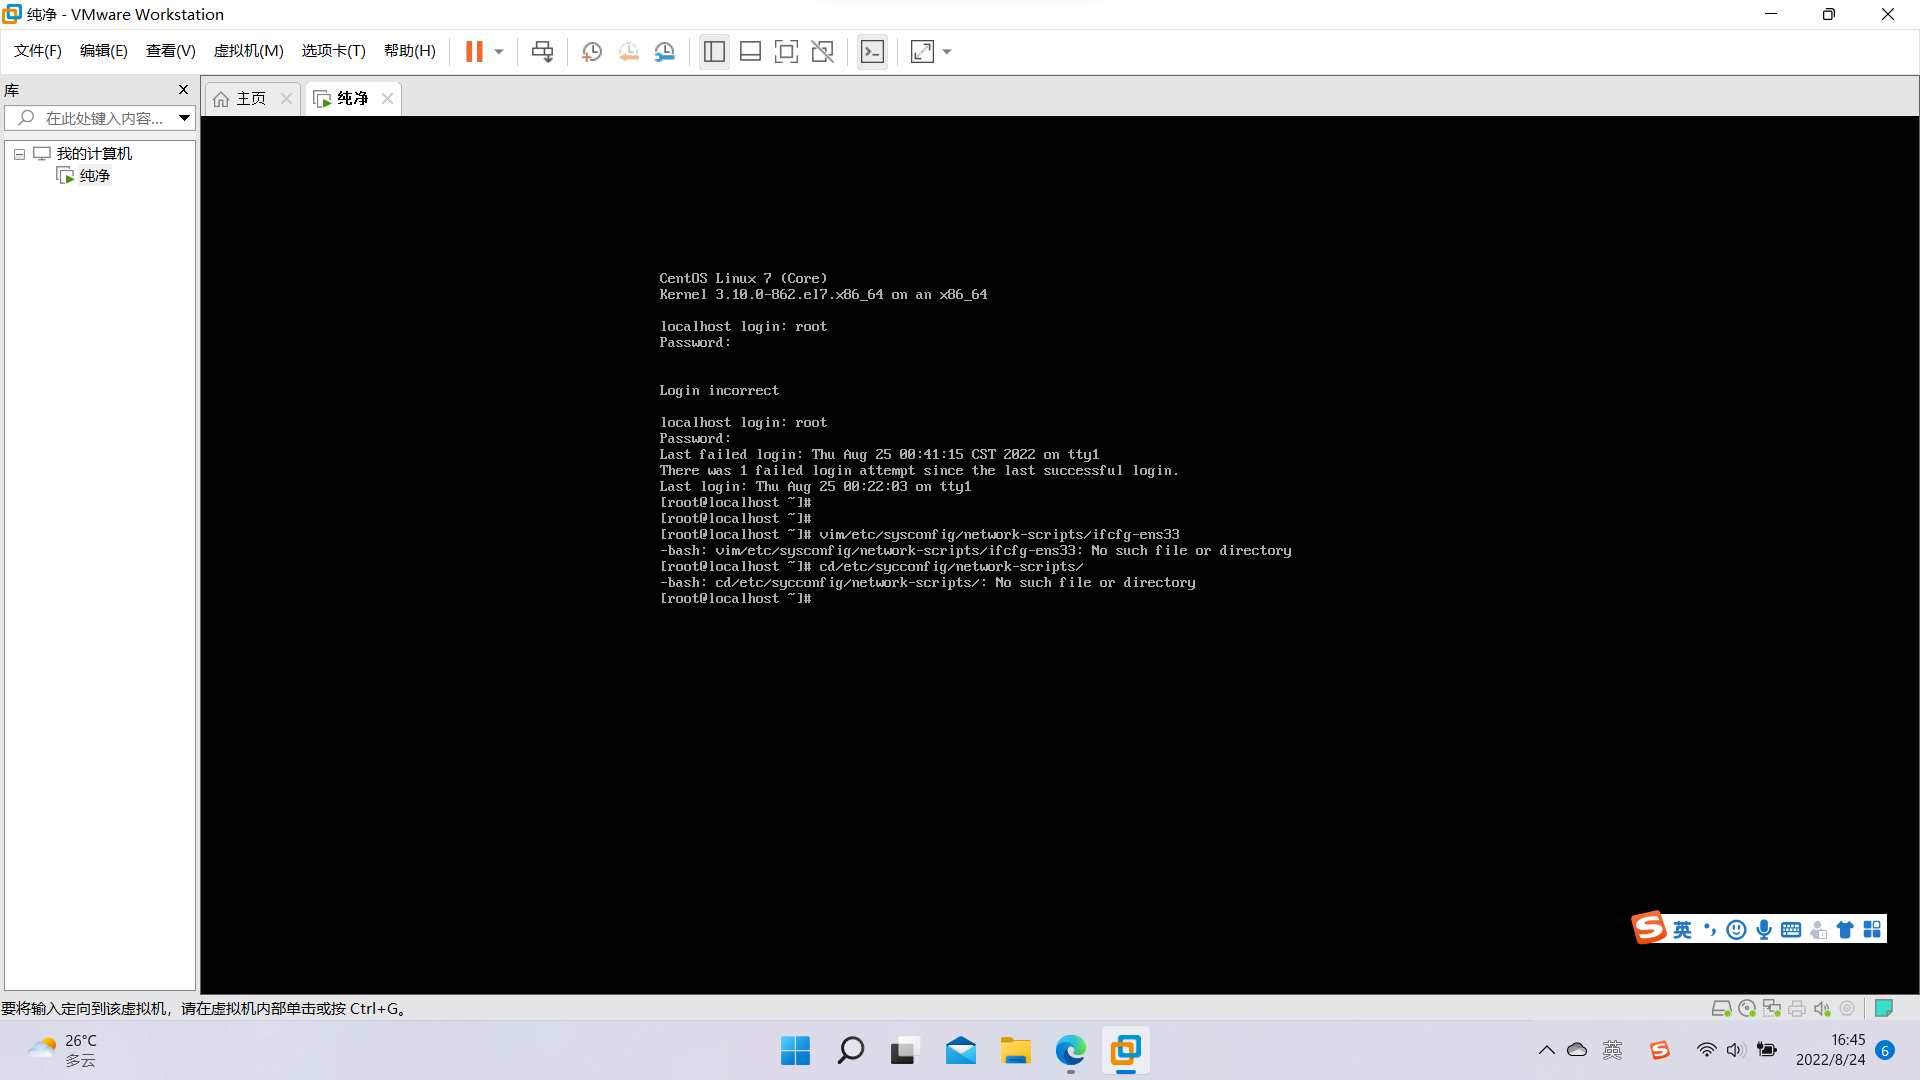Select the 纯净 virtual machine in library
This screenshot has width=1920, height=1080.
(94, 176)
